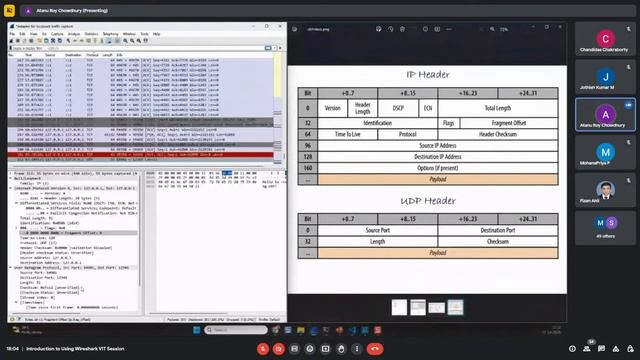
Task: Select Chandidas Chakraborty participant tile
Action: point(605,40)
